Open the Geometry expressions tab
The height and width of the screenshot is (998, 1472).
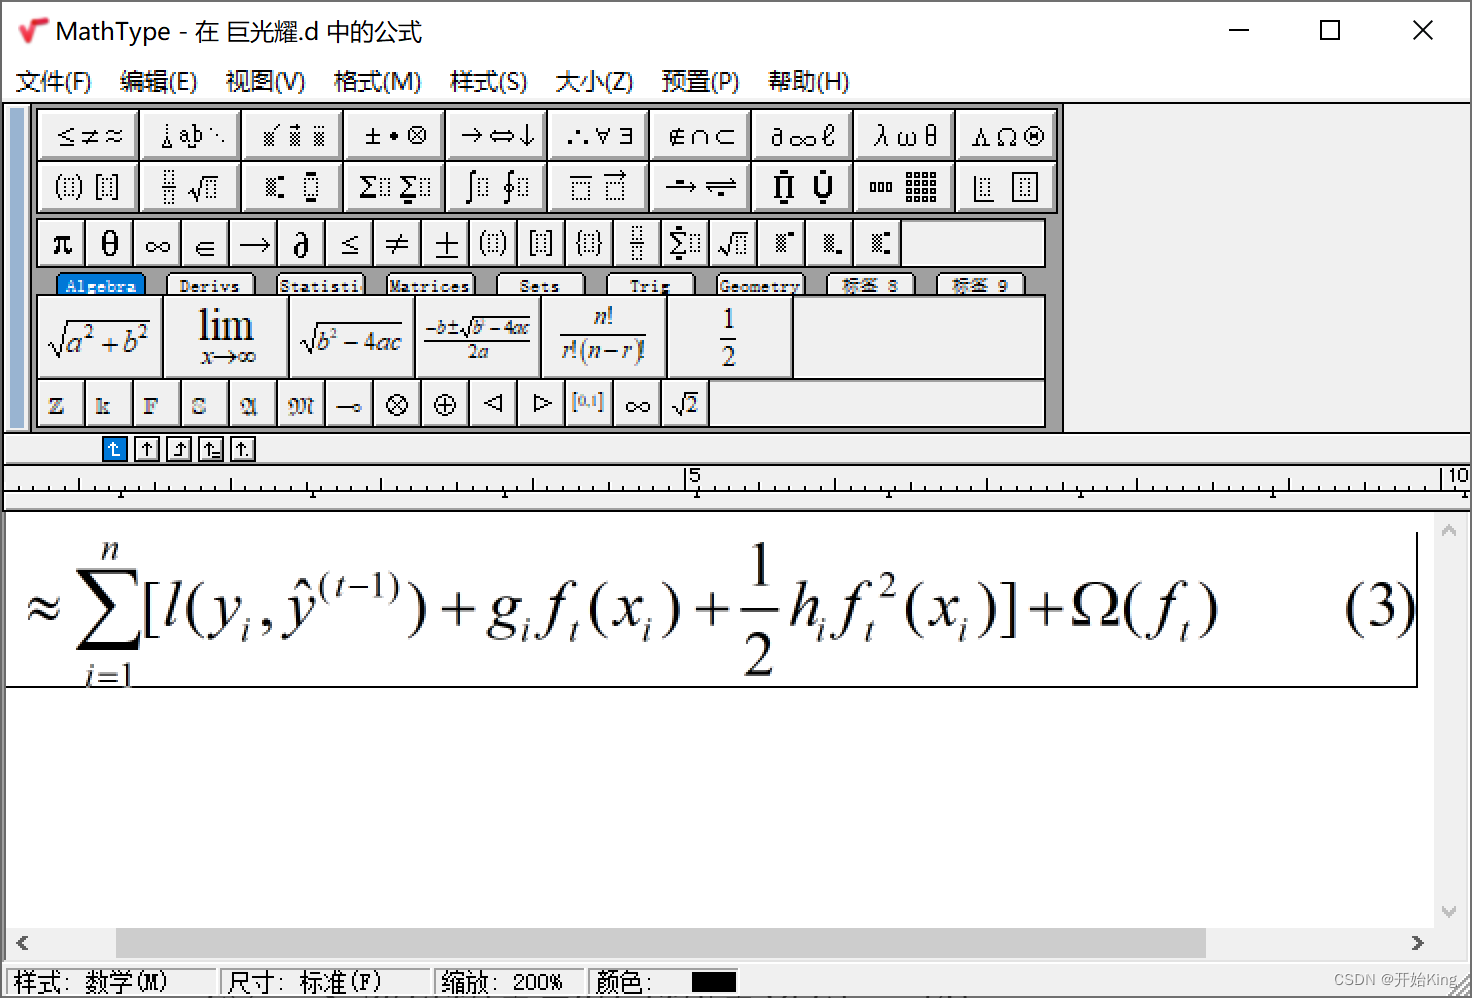click(x=759, y=285)
